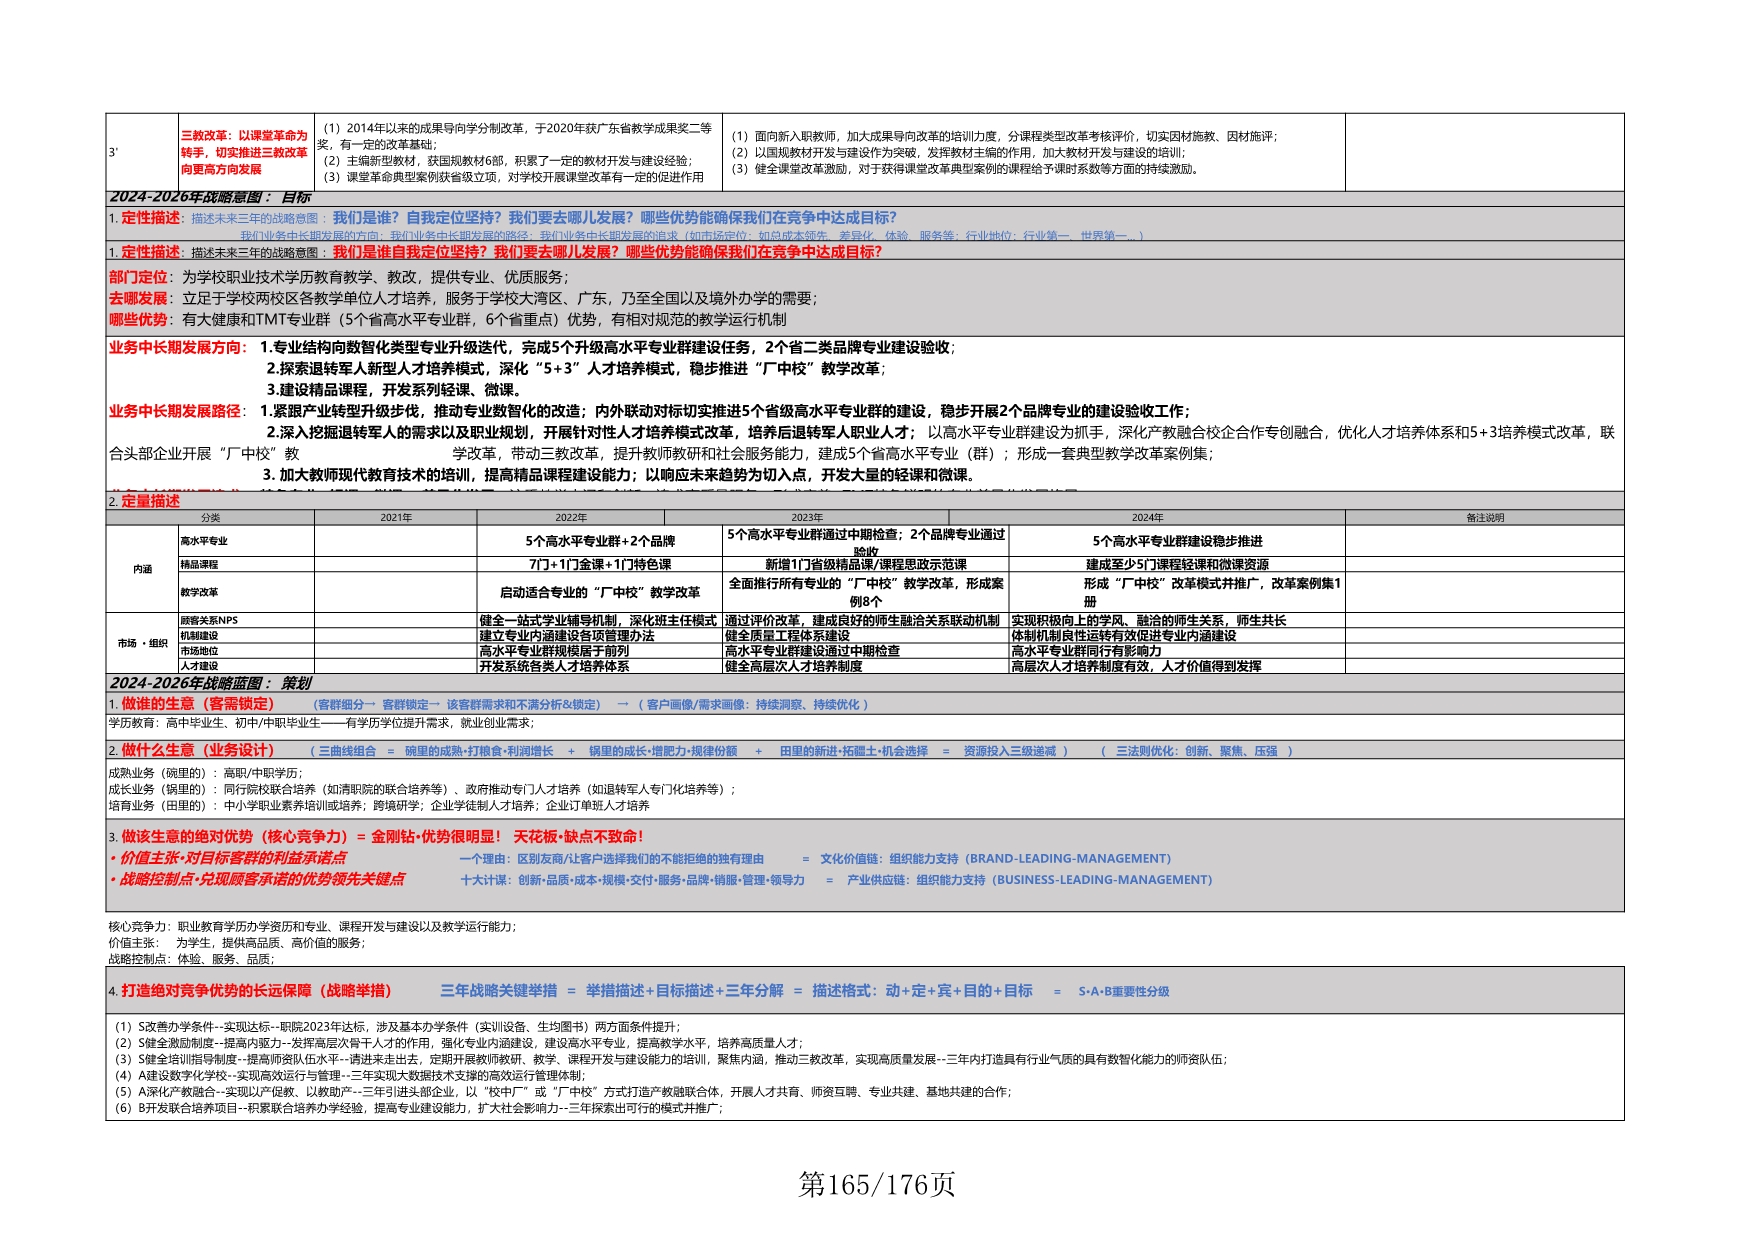Click the 2023年 column header
This screenshot has height=1240, width=1753.
coord(807,518)
